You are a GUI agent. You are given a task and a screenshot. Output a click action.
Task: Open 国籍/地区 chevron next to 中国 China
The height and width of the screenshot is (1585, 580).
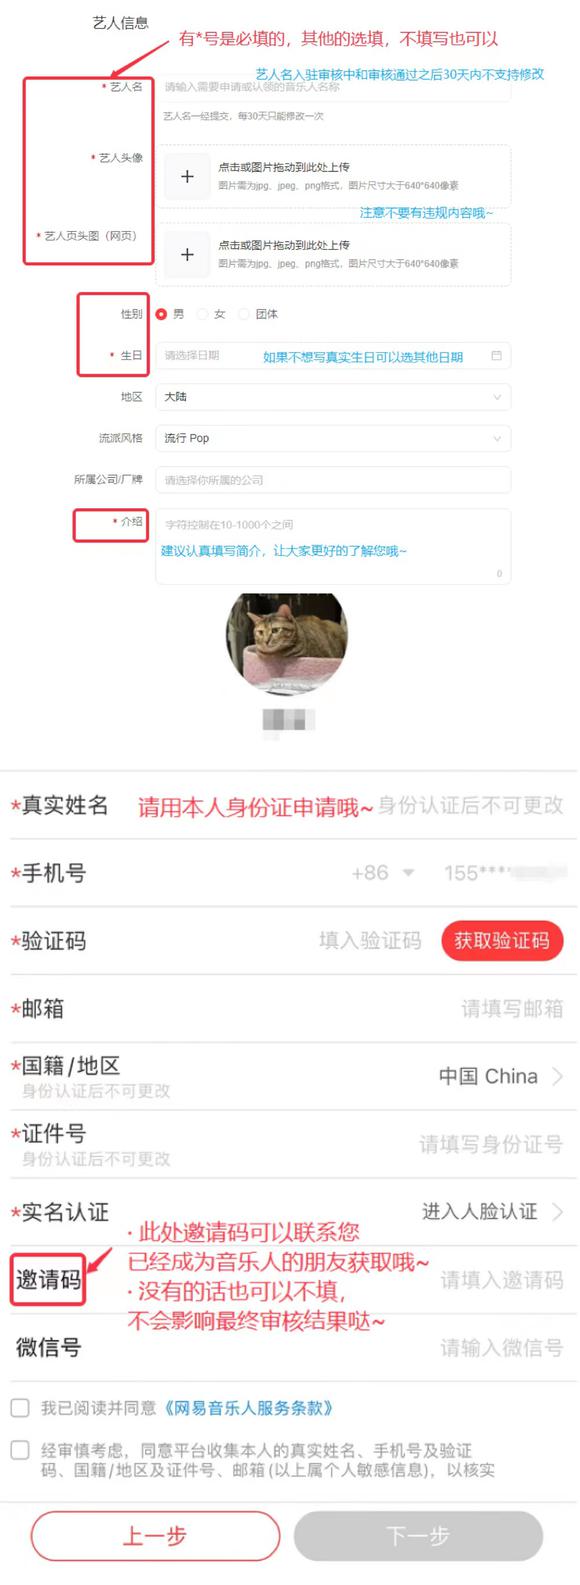557,1076
